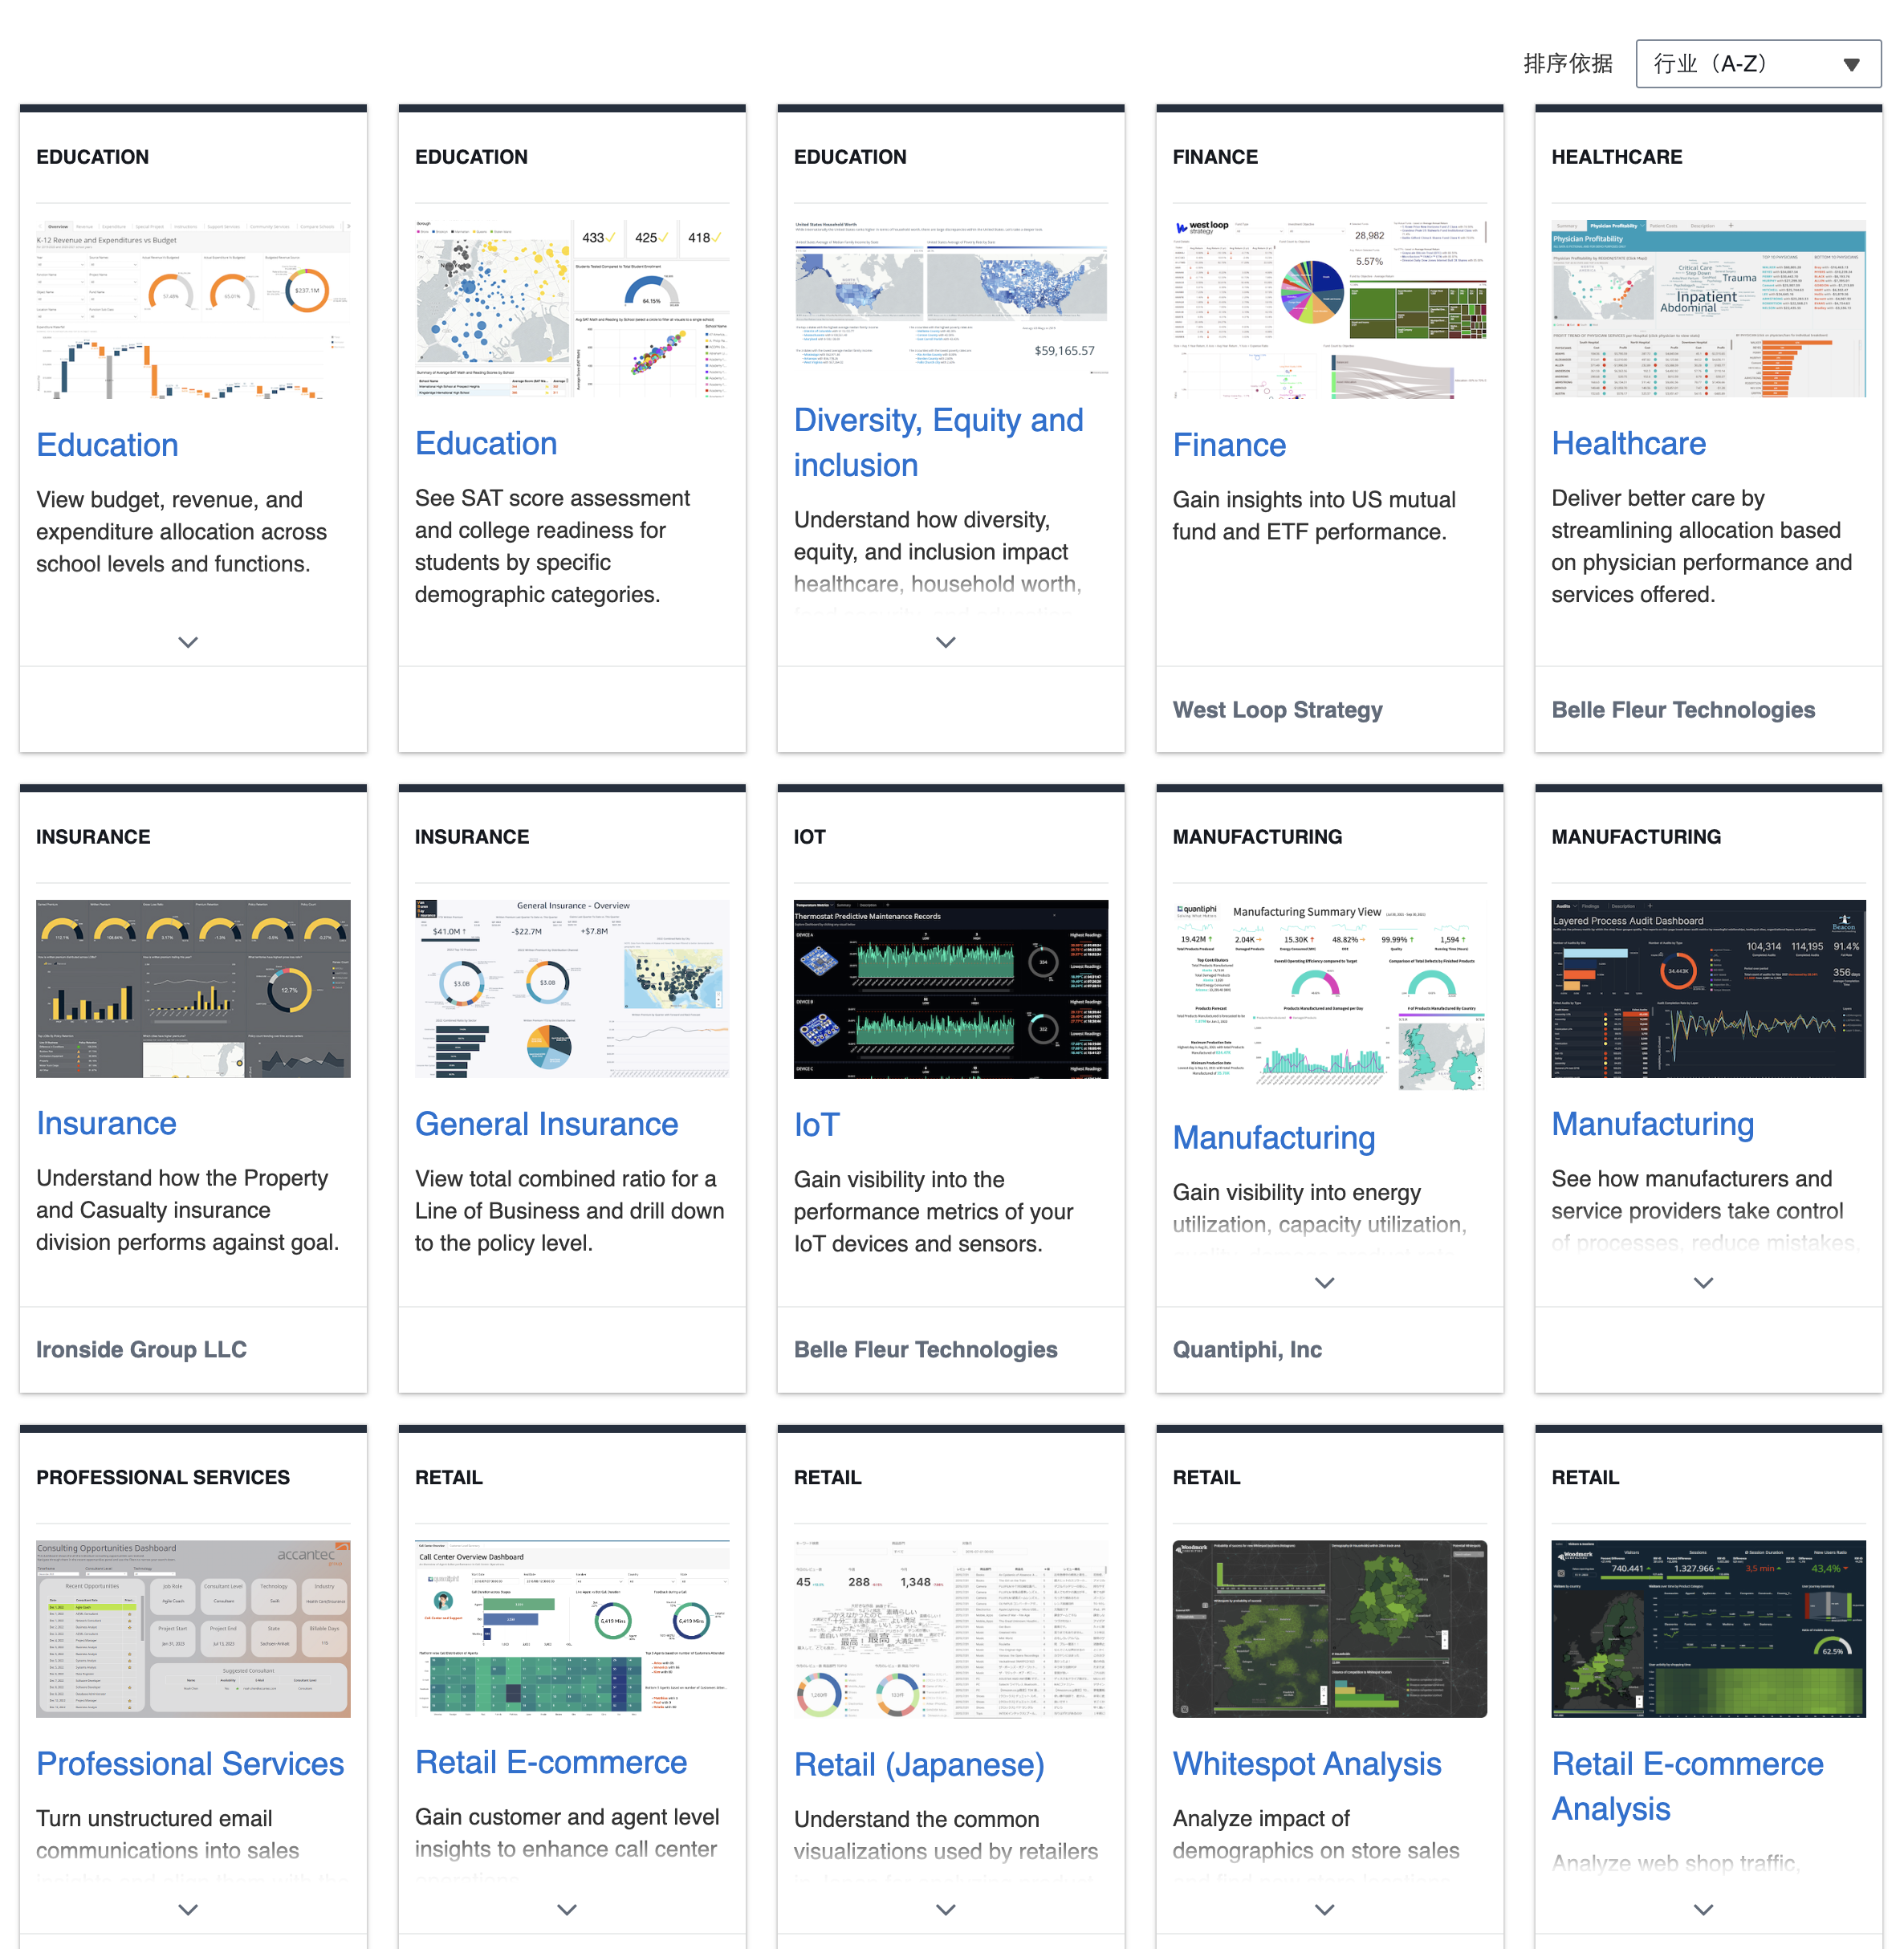Open the Whitespot Analysis title link
Image resolution: width=1904 pixels, height=1949 pixels.
1307,1765
